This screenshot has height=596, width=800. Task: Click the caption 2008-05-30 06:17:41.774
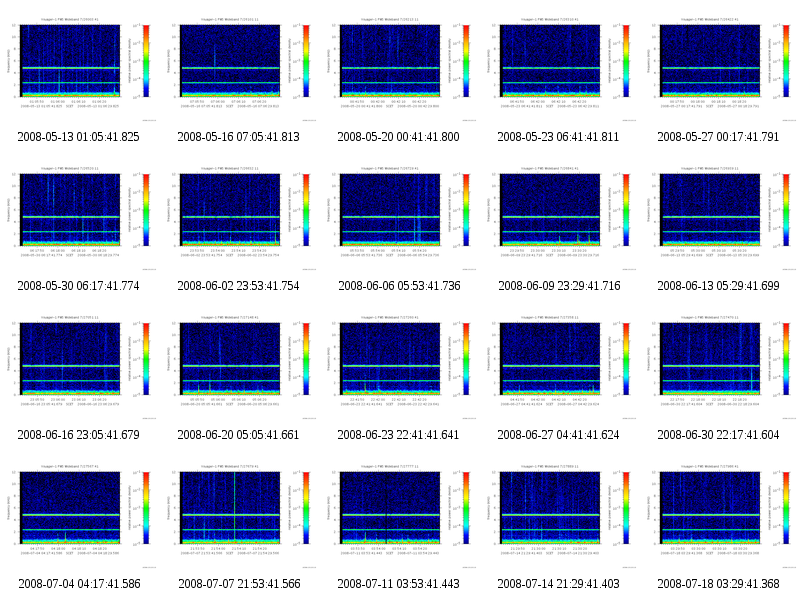click(79, 286)
